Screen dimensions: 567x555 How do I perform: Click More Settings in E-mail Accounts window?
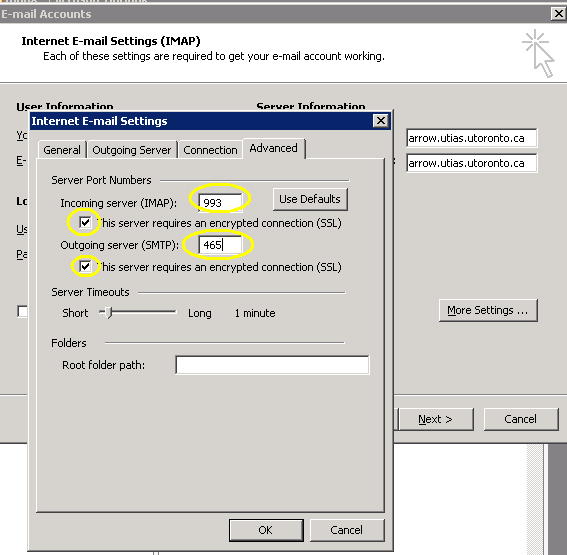[x=488, y=310]
